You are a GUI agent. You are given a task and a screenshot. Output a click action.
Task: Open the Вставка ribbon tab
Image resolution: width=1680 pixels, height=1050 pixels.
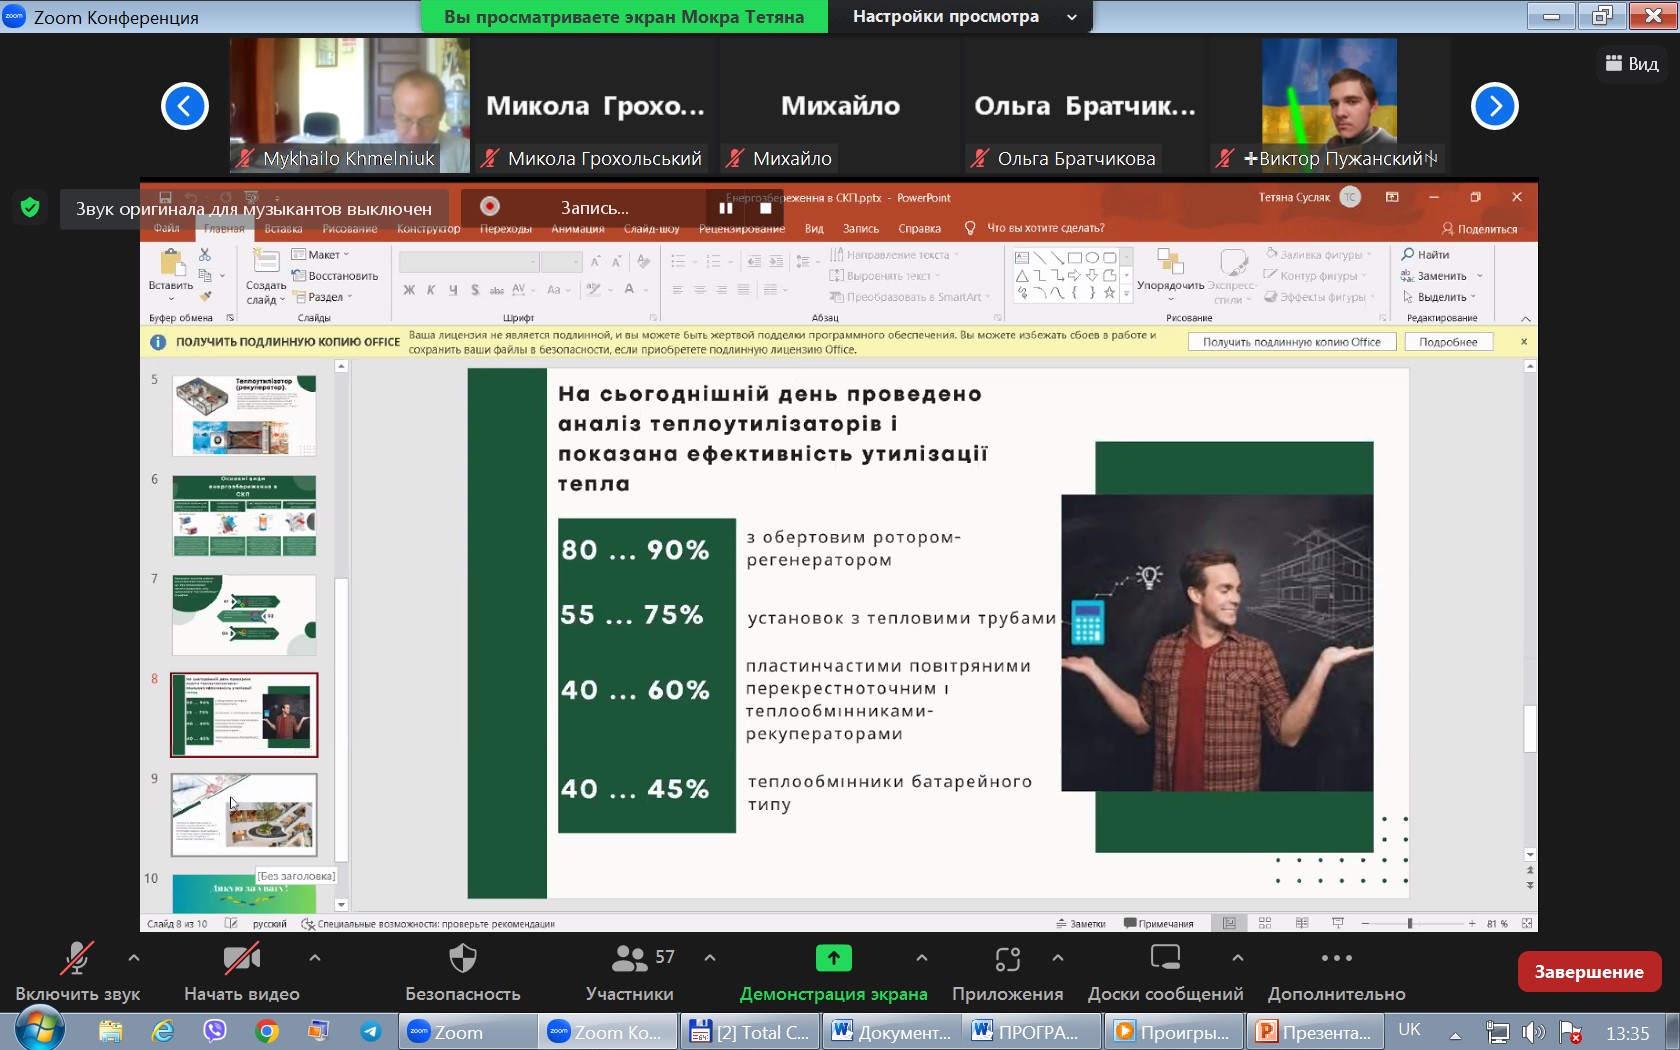click(283, 229)
